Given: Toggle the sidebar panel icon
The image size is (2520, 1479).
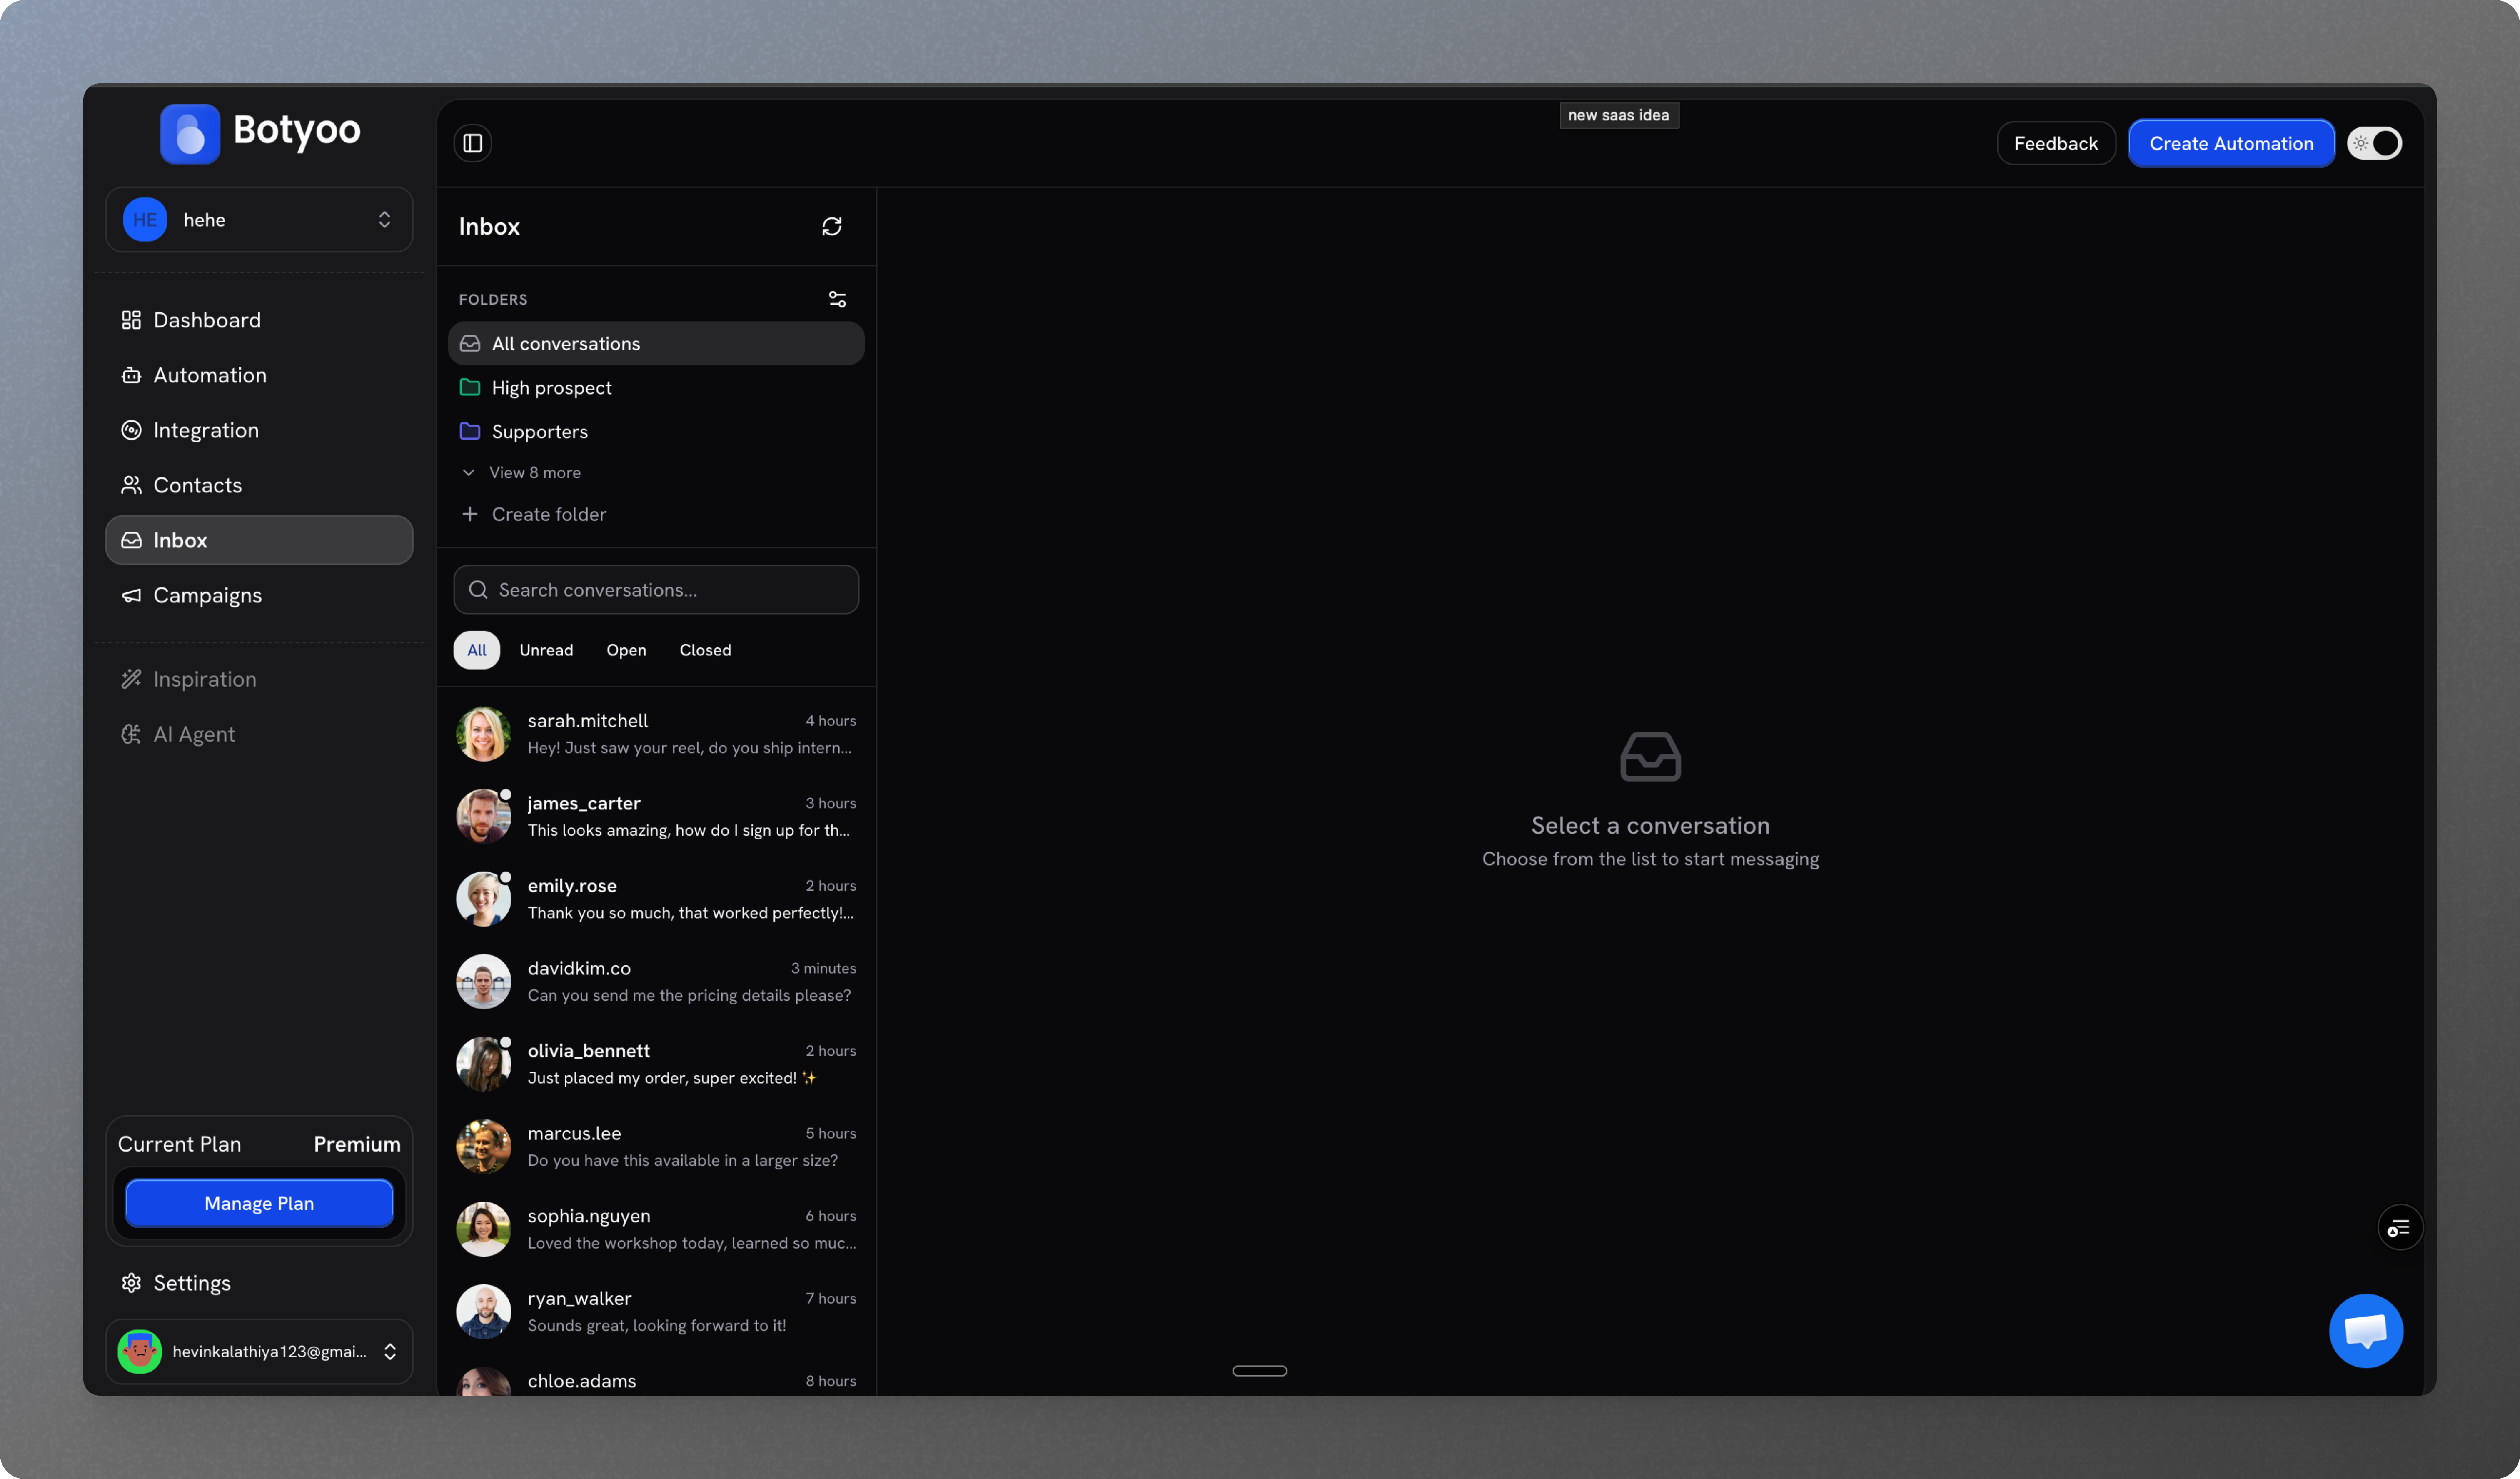Looking at the screenshot, I should (x=473, y=143).
